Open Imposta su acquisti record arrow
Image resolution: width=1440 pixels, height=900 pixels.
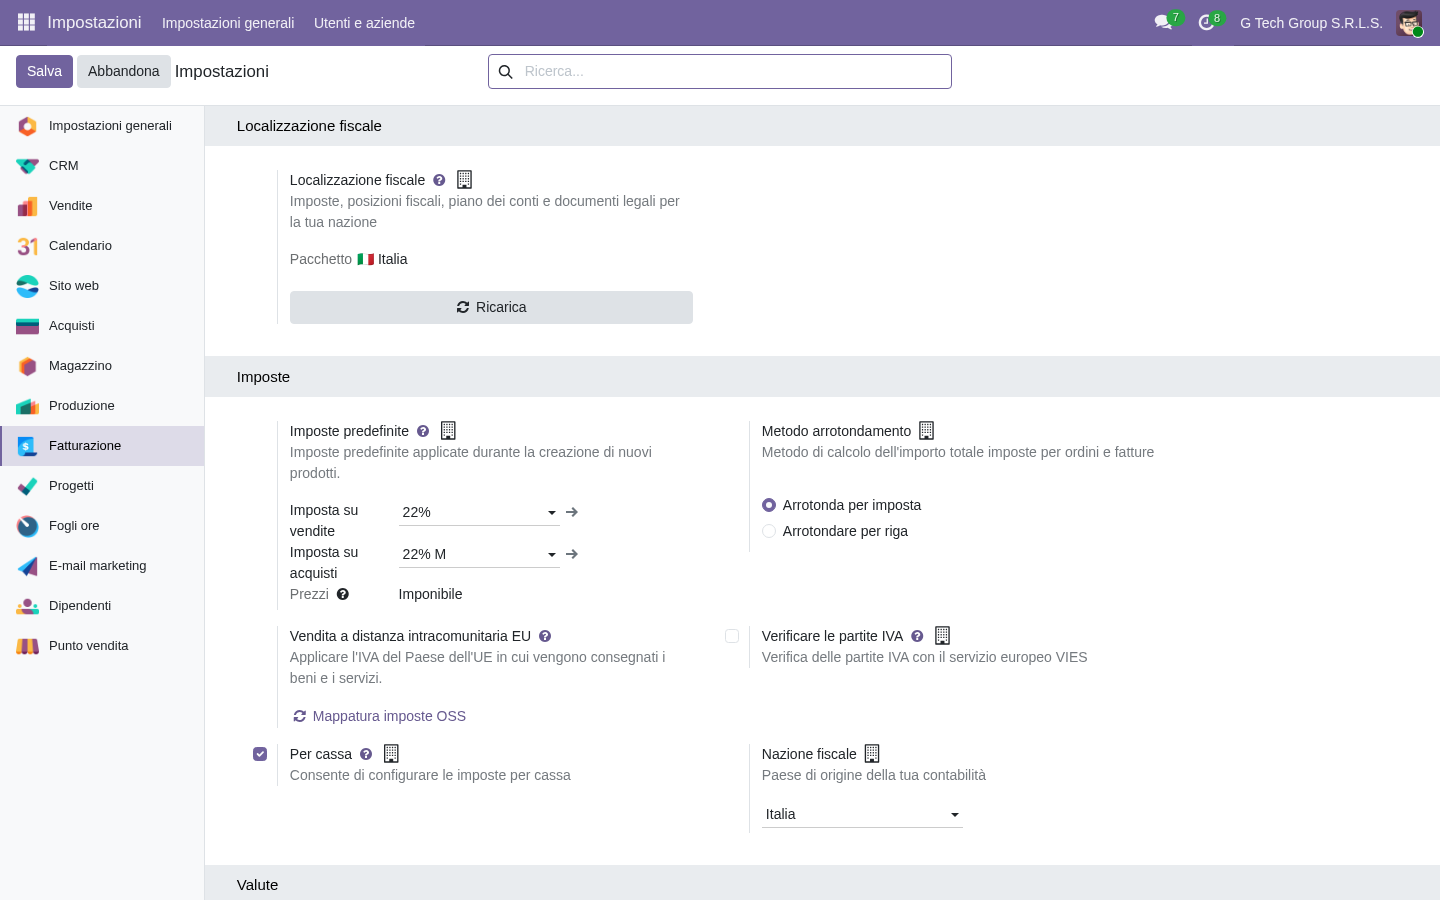(x=572, y=554)
